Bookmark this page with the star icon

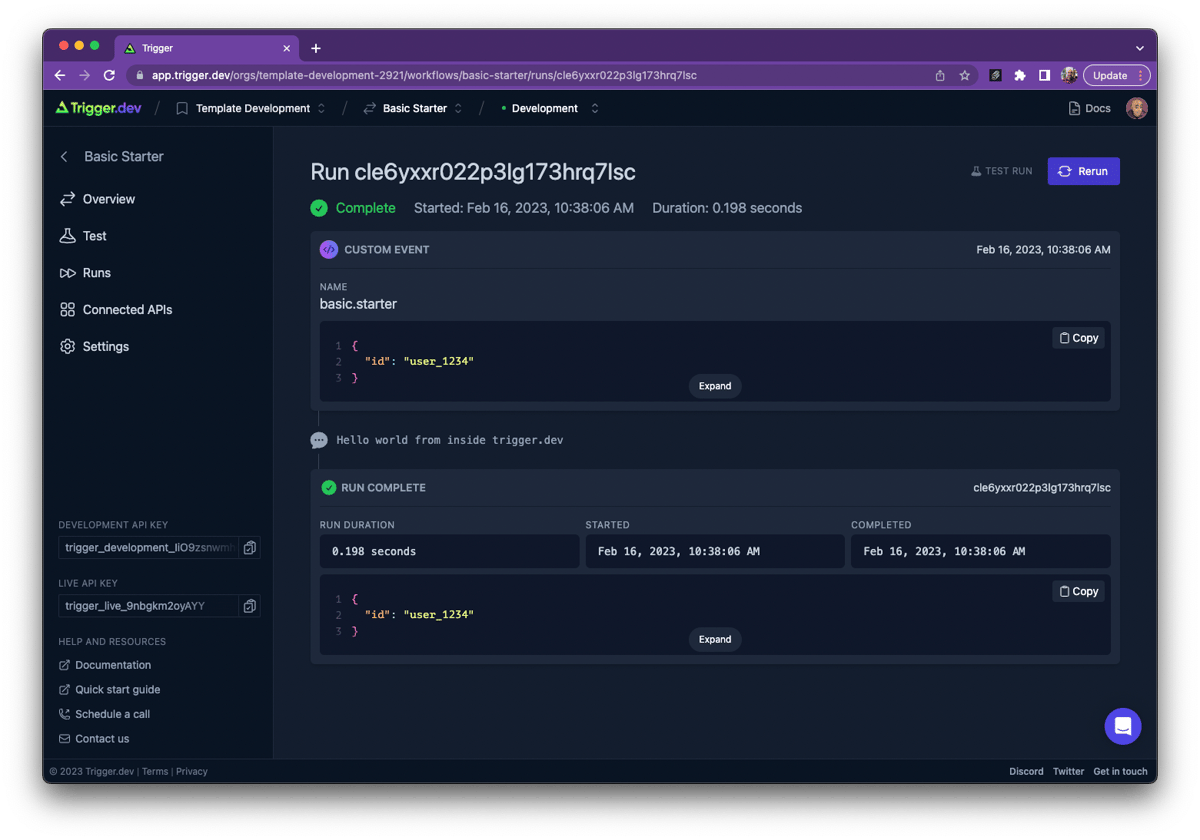[x=965, y=75]
